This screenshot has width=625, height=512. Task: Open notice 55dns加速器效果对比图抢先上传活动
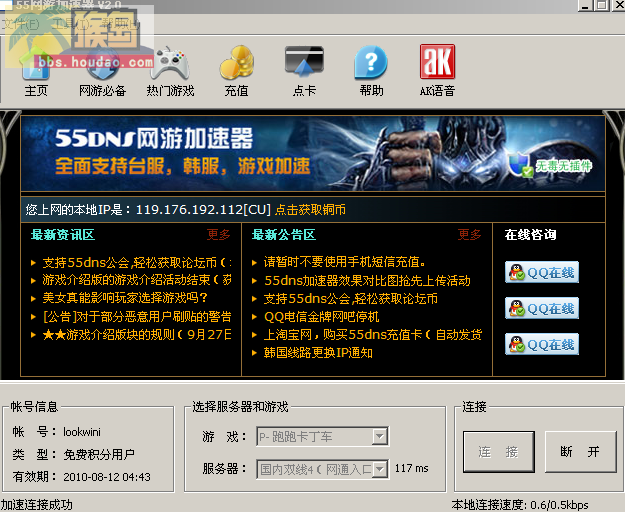(x=367, y=281)
